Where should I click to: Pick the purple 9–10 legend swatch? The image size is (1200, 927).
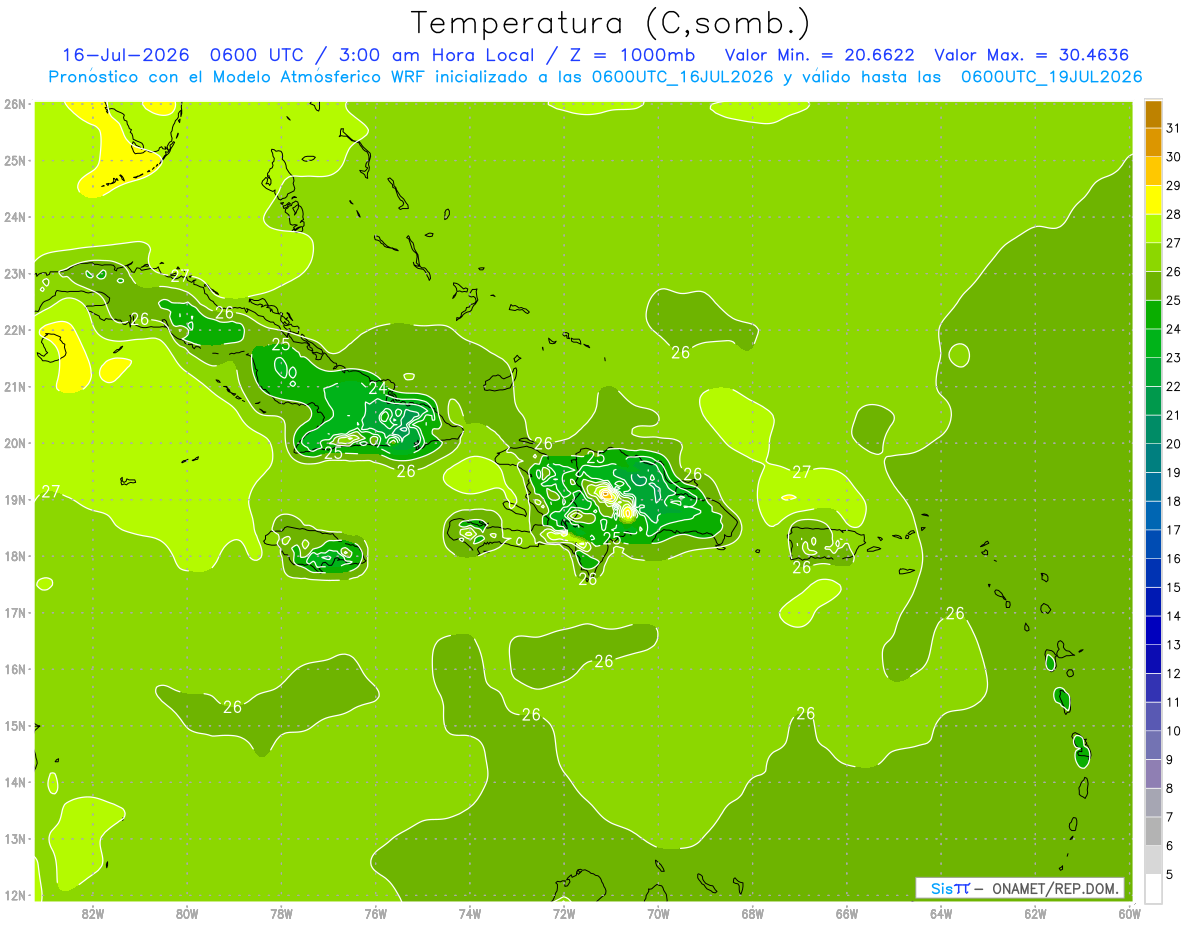1153,746
